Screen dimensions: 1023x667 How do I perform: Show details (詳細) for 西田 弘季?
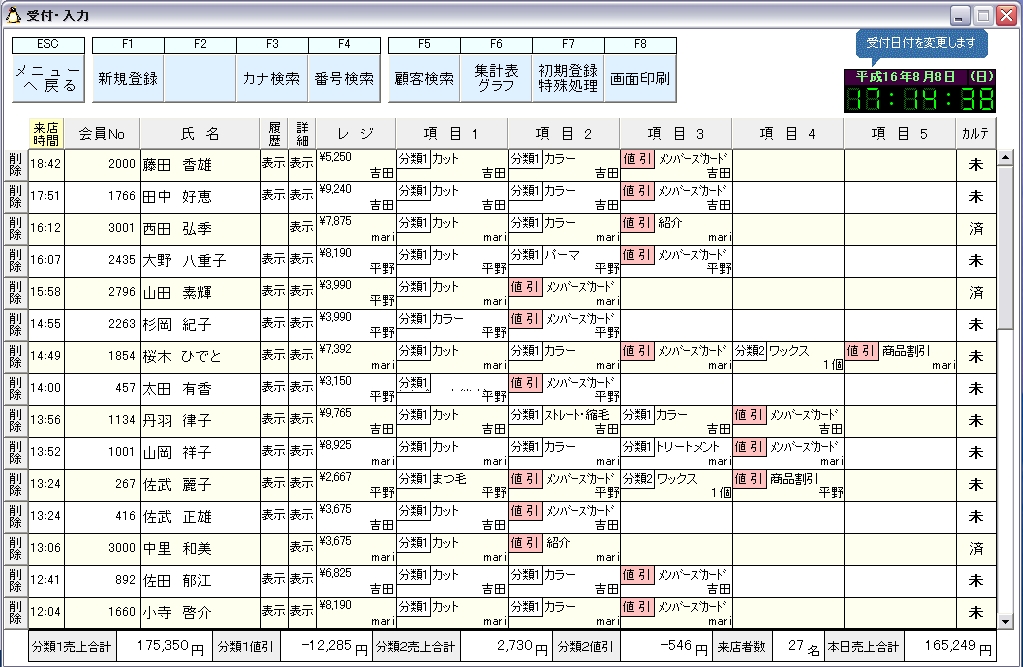(301, 229)
